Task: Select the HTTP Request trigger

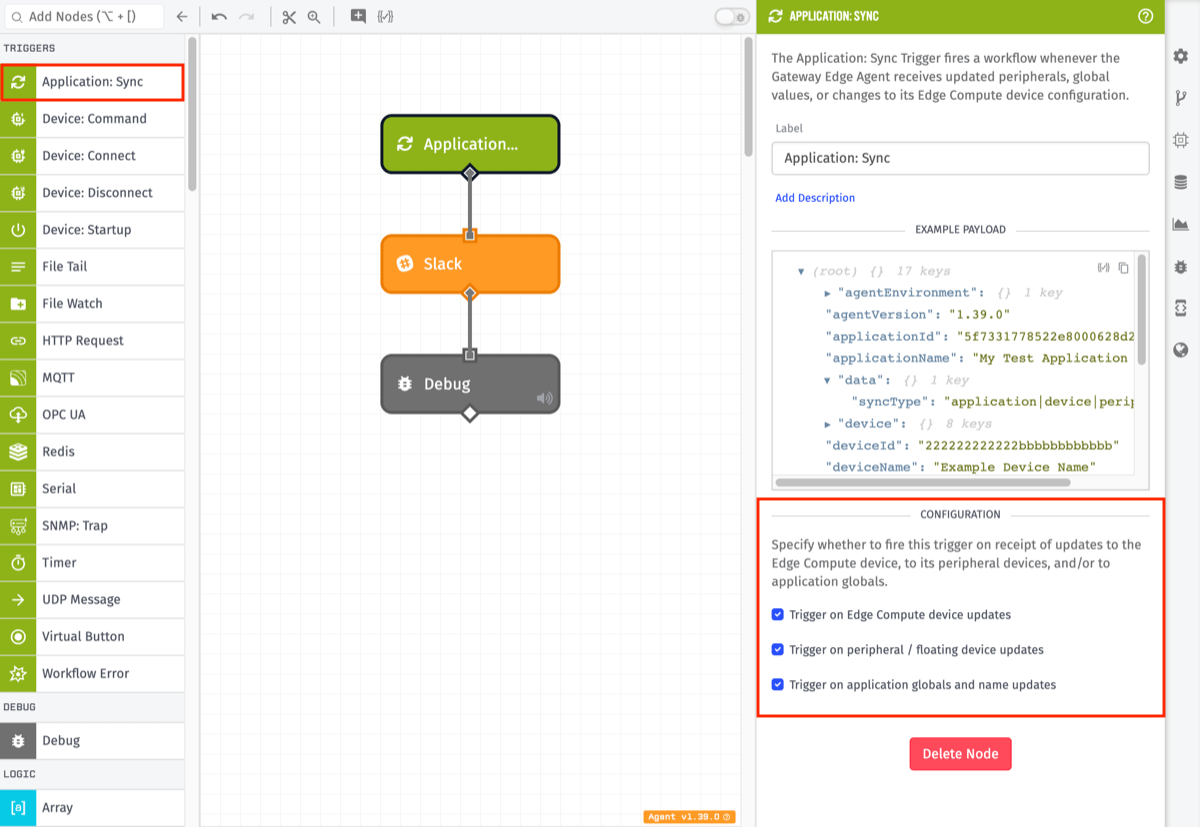Action: coord(92,341)
